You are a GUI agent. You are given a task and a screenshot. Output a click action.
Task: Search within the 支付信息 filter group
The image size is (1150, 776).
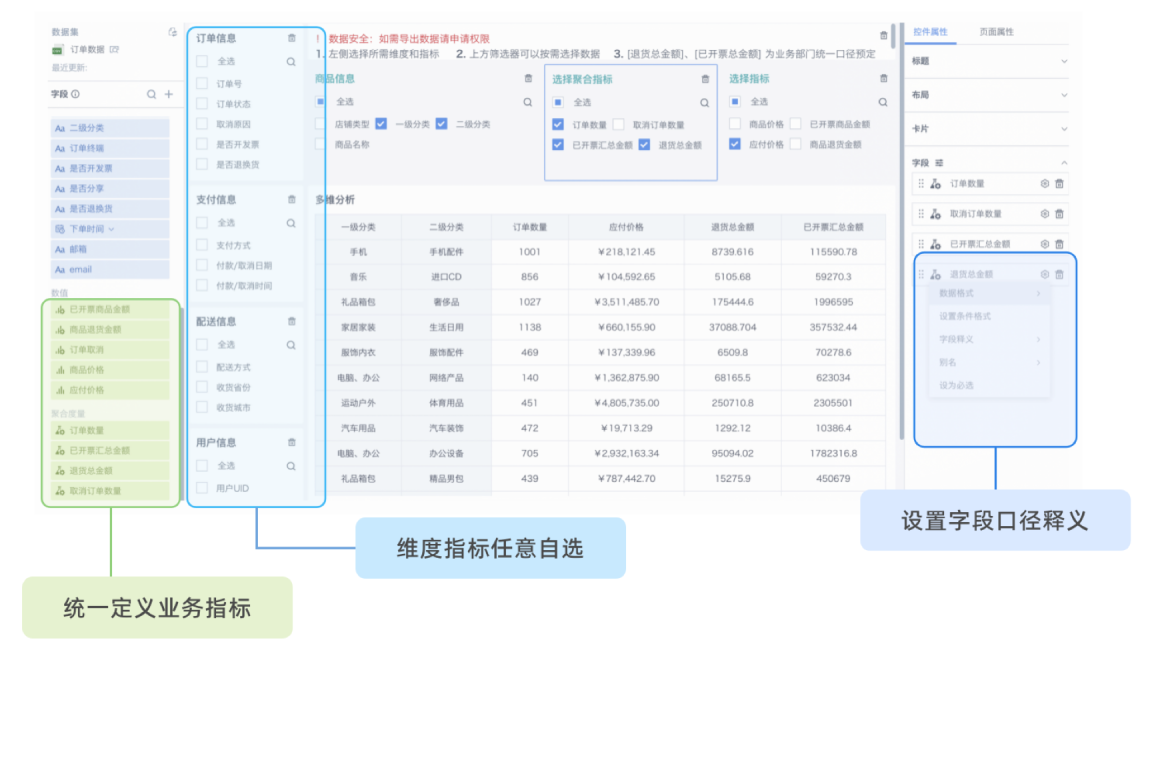coord(291,223)
